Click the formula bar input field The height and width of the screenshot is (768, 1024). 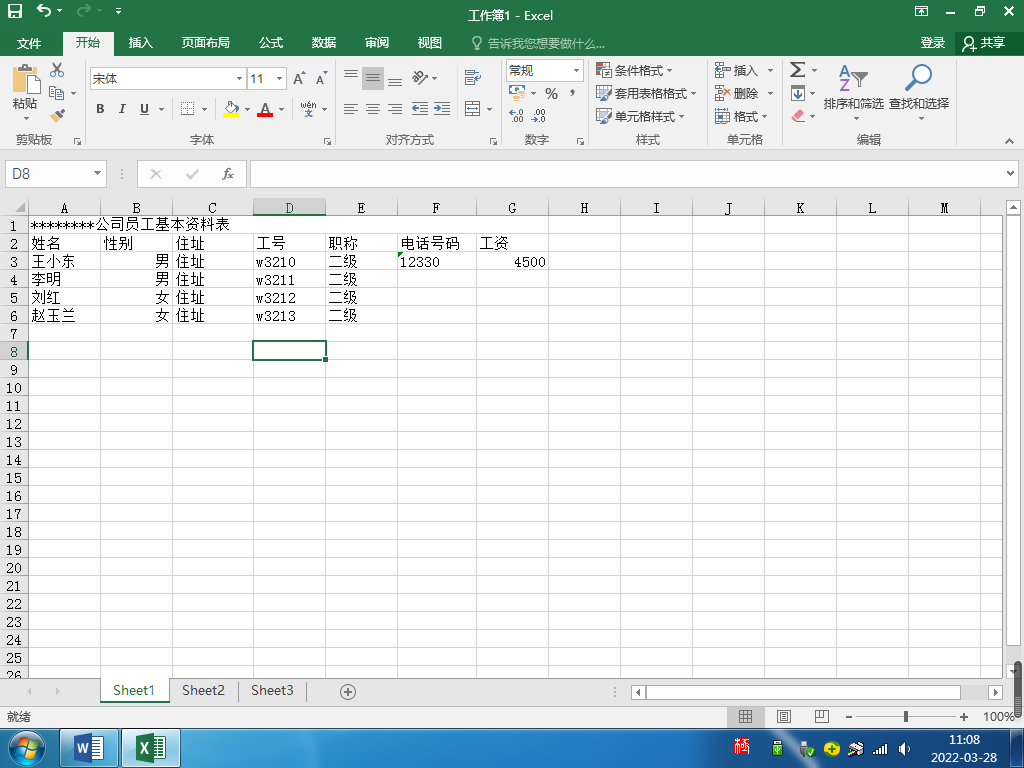627,174
